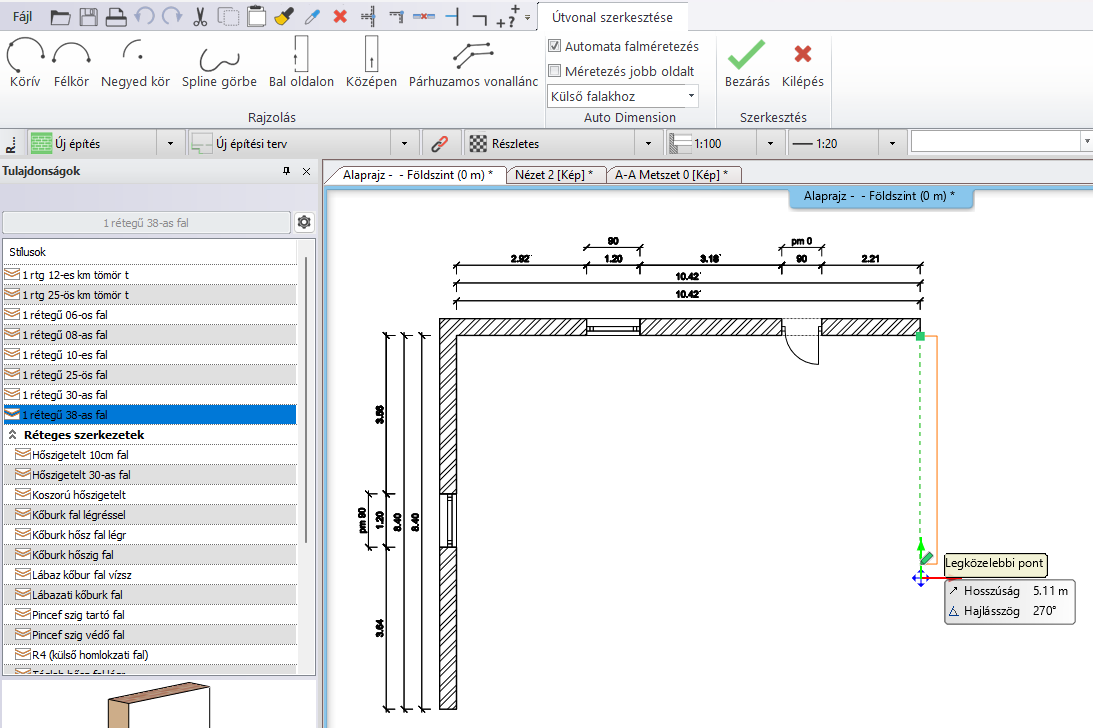This screenshot has width=1093, height=728.
Task: Enable Méretezés jobb oldalt checkbox
Action: coord(555,71)
